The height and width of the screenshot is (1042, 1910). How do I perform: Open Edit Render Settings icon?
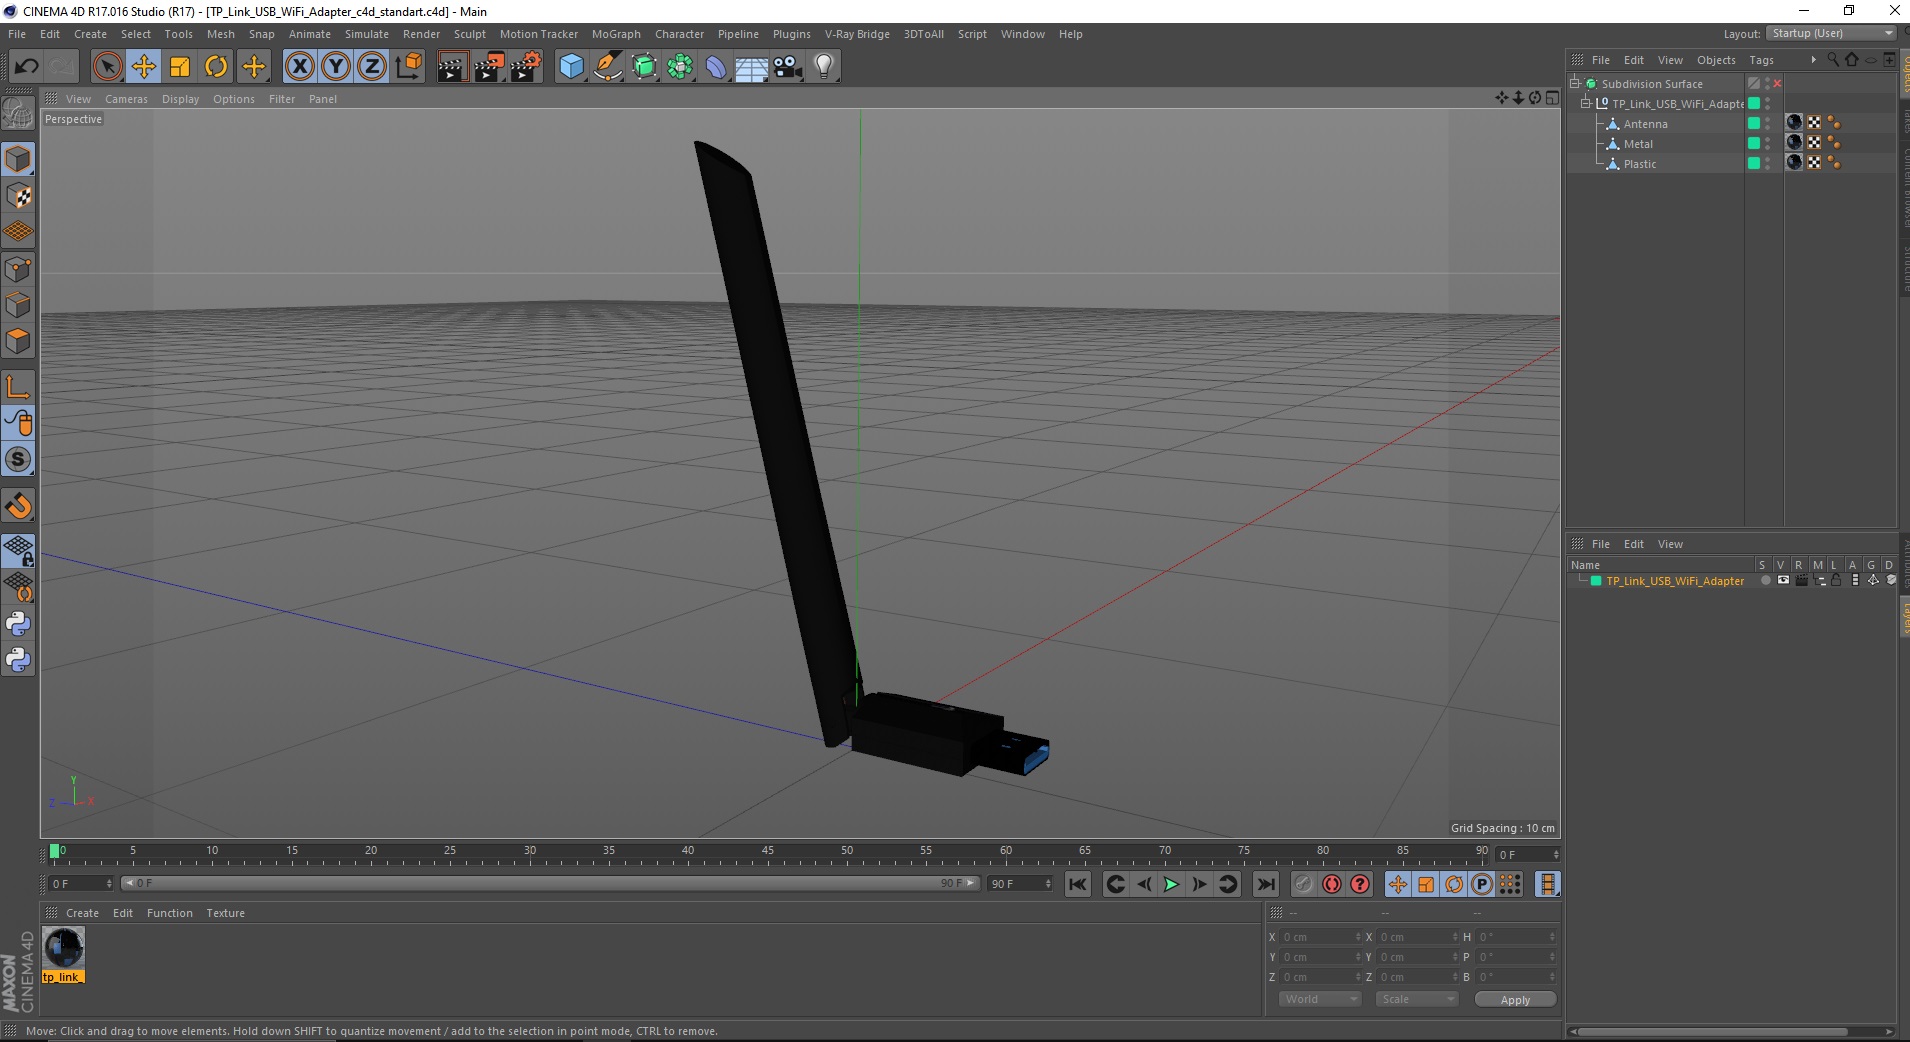(525, 67)
